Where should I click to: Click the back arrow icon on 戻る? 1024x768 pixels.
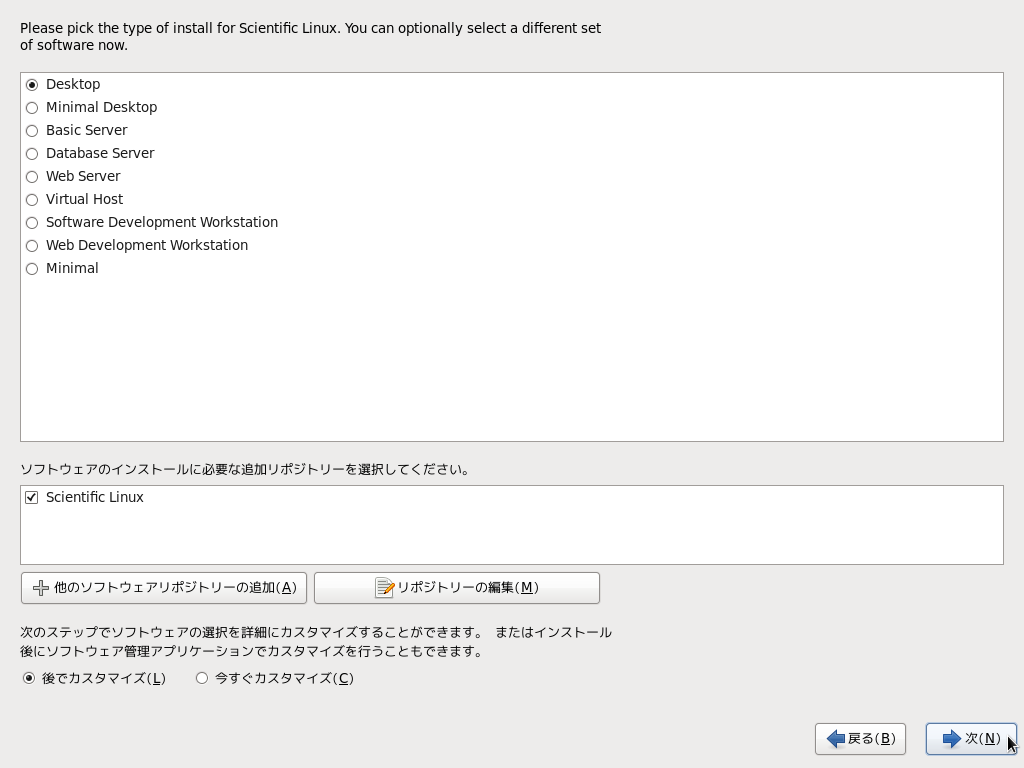[835, 739]
